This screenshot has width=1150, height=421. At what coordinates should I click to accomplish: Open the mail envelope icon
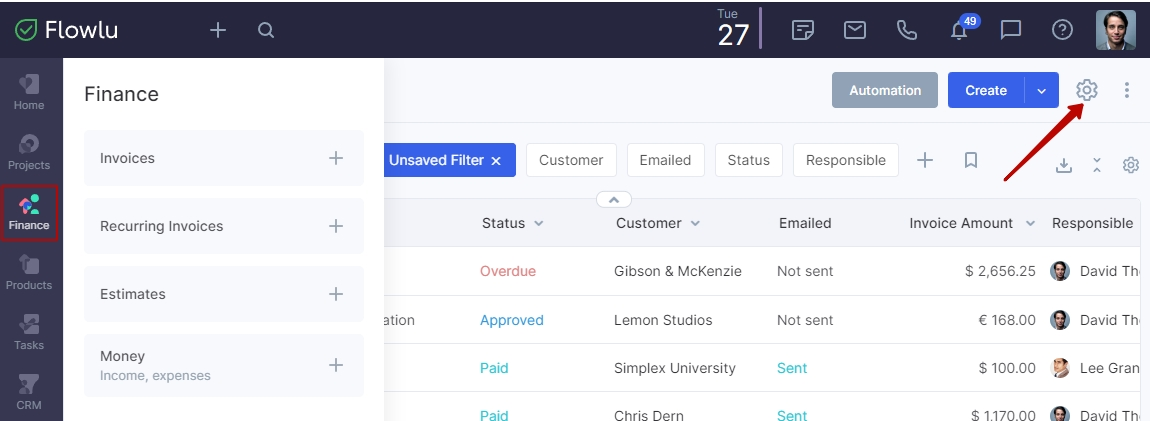coord(854,30)
